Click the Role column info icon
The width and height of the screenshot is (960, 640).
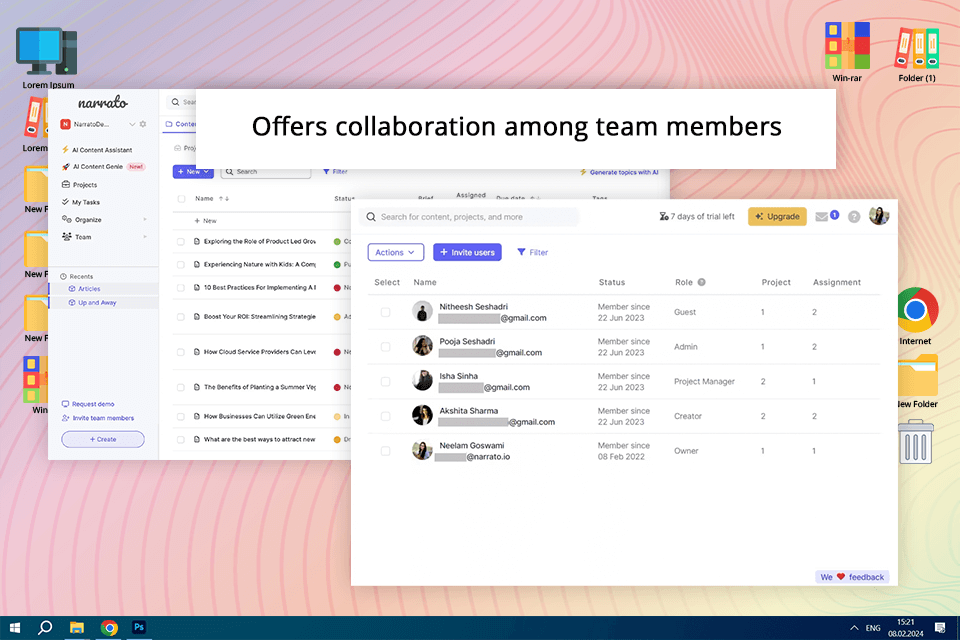(x=702, y=282)
